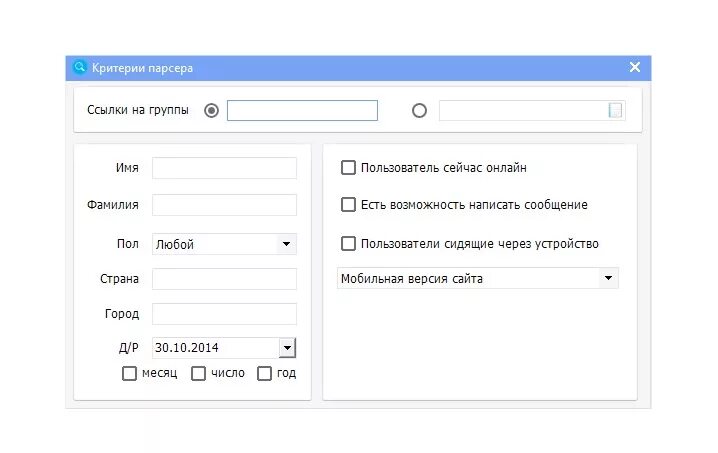This screenshot has height=453, width=718.
Task: Click the first group links text box
Action: (x=302, y=110)
